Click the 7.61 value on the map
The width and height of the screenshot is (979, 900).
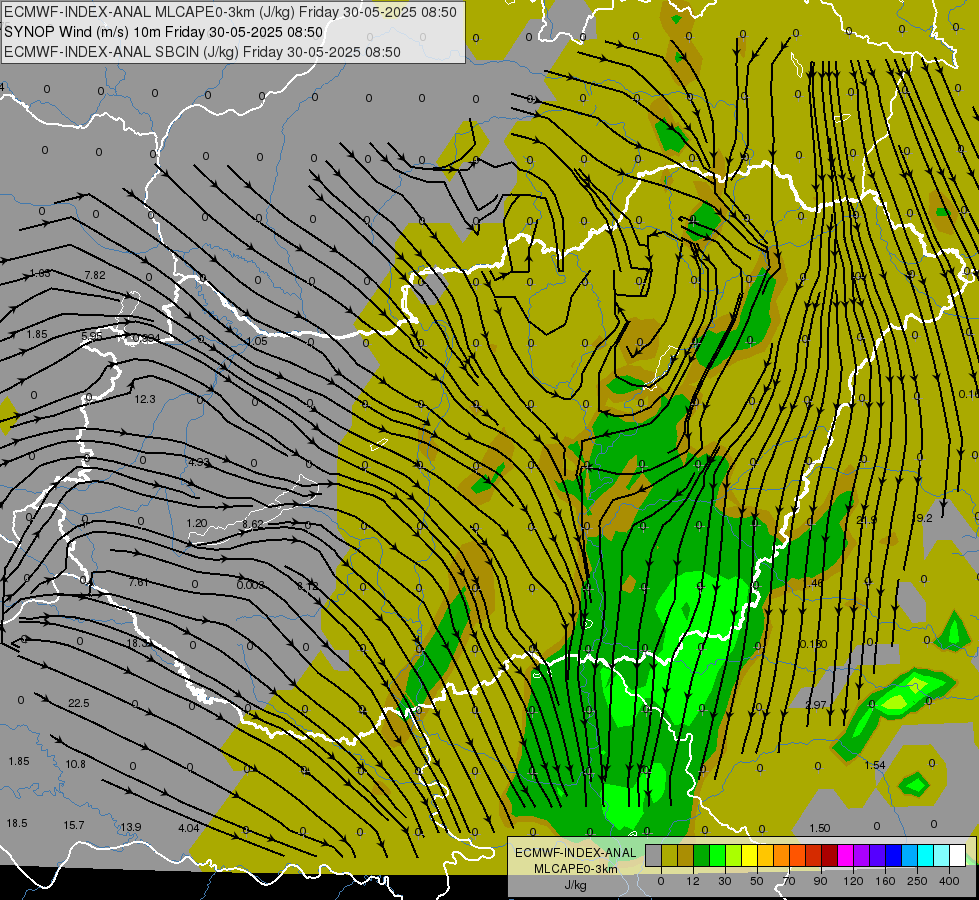pyautogui.click(x=139, y=583)
